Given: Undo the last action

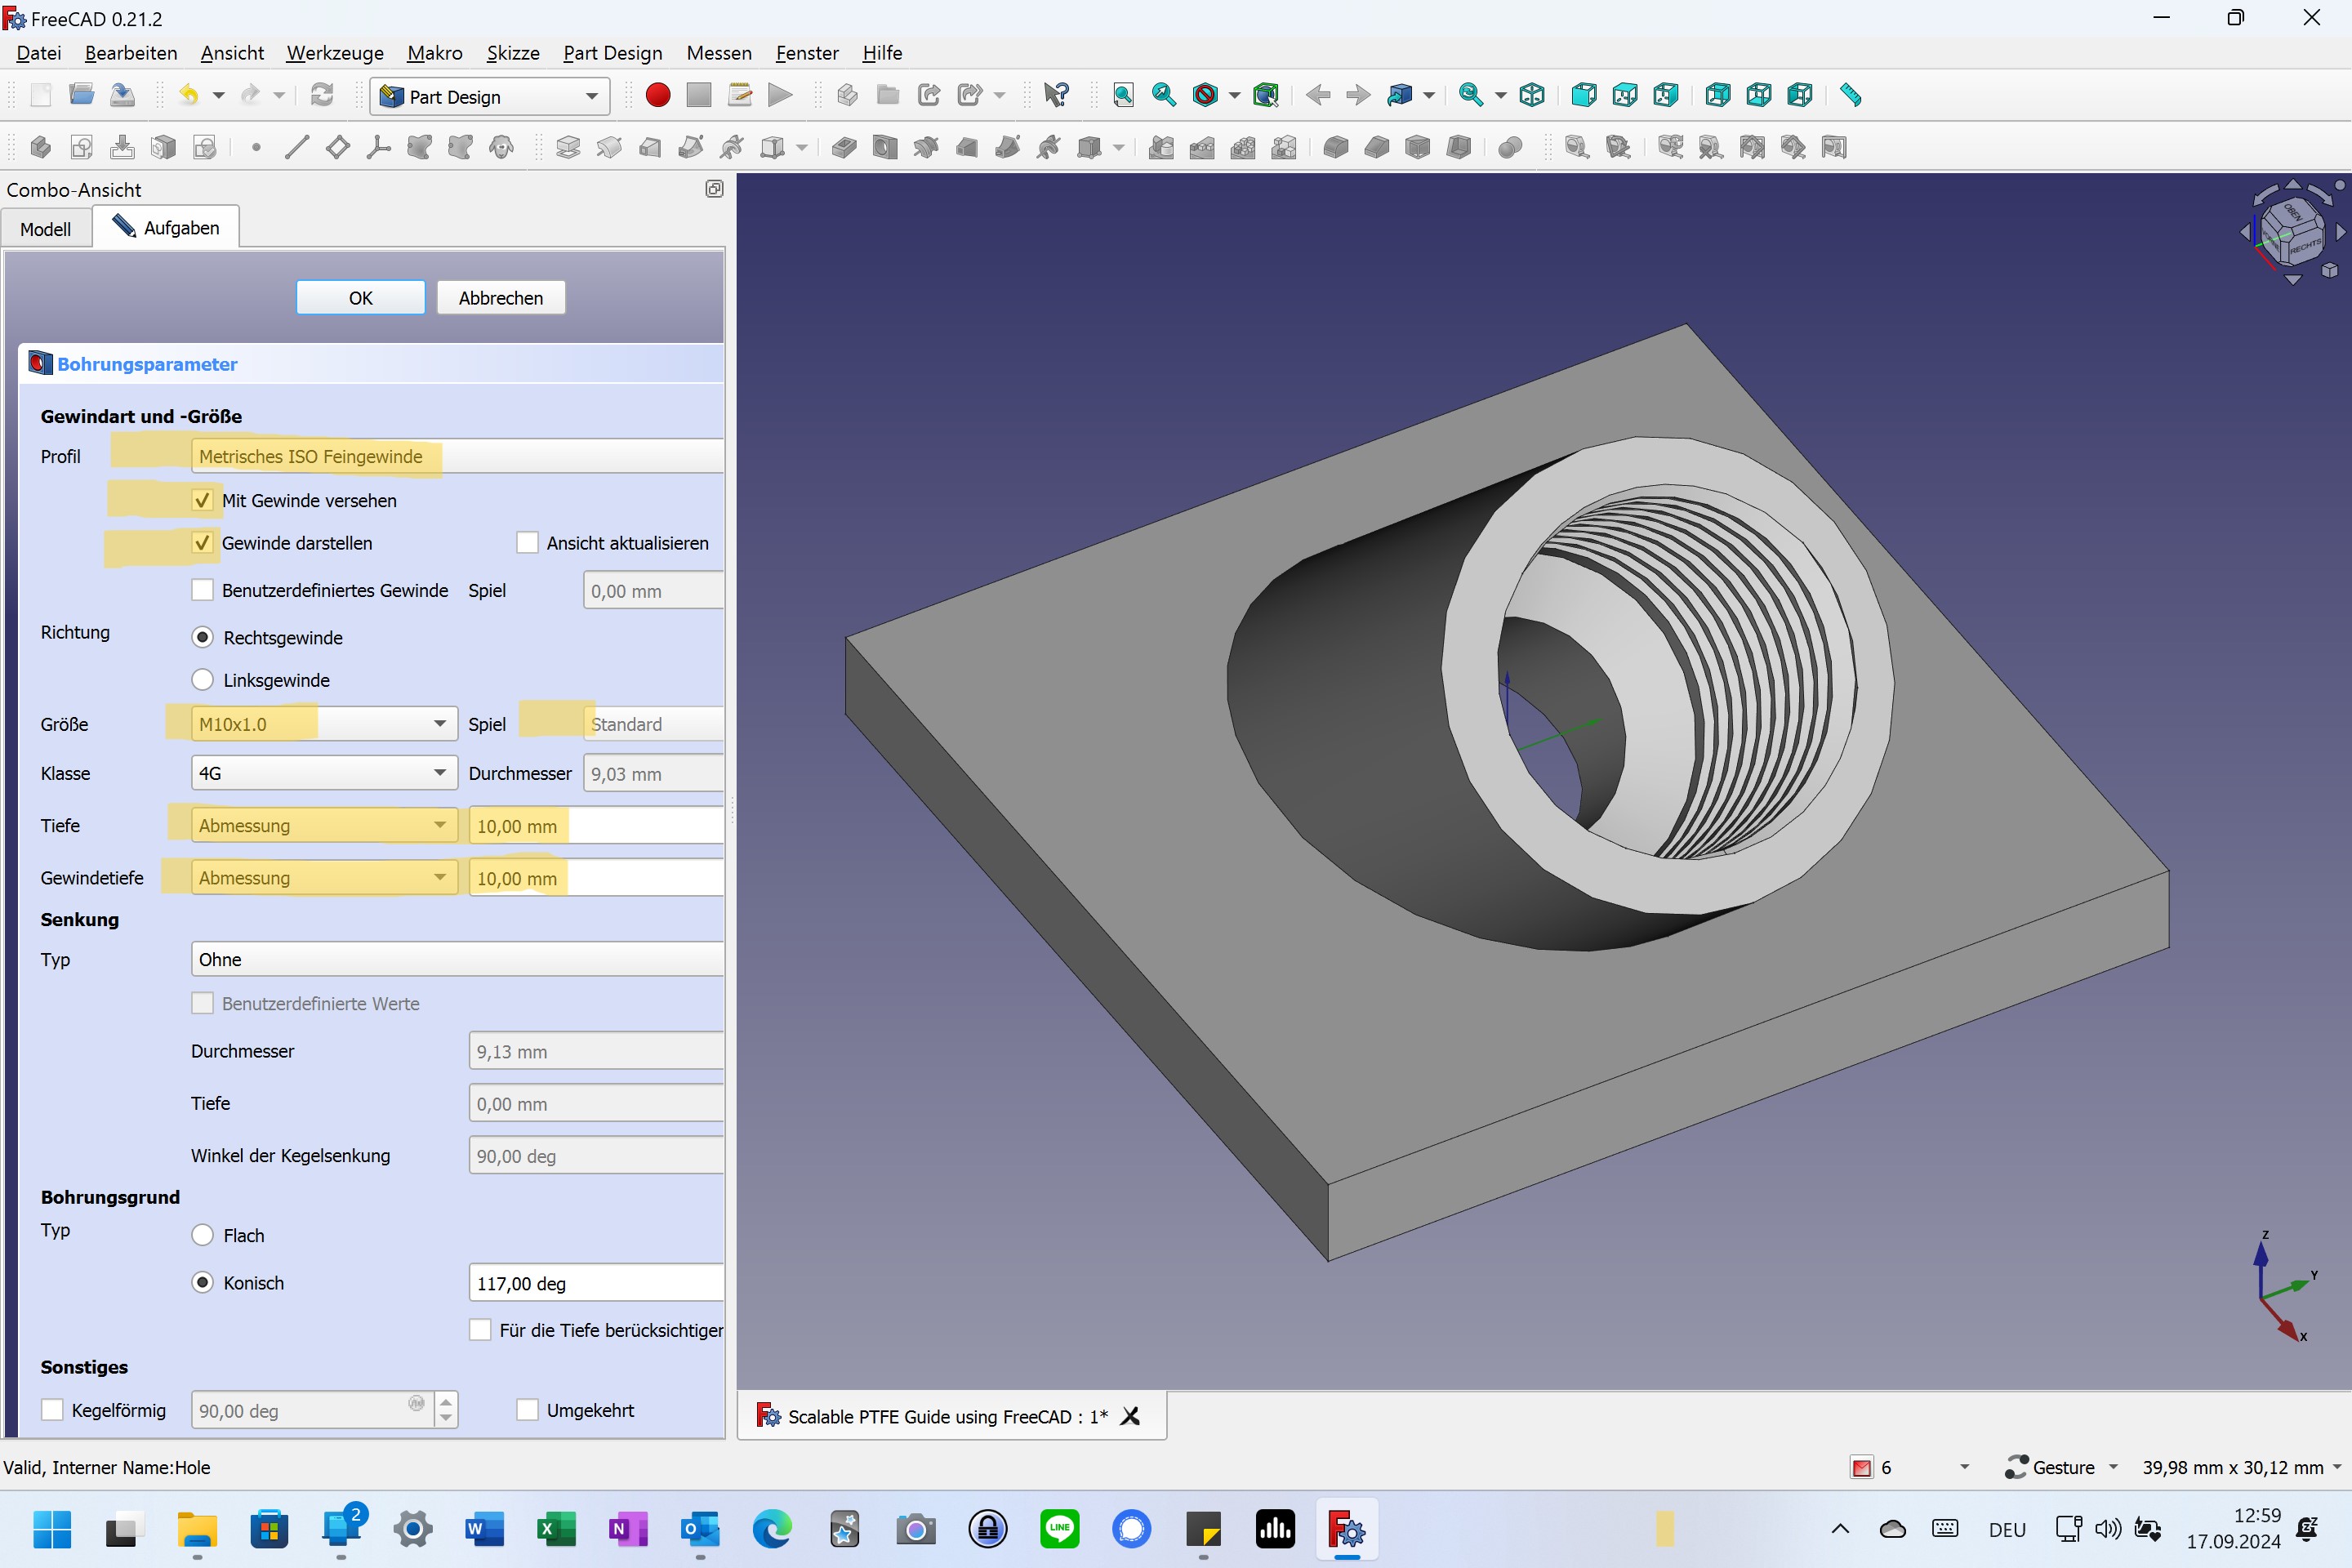Looking at the screenshot, I should pyautogui.click(x=188, y=95).
